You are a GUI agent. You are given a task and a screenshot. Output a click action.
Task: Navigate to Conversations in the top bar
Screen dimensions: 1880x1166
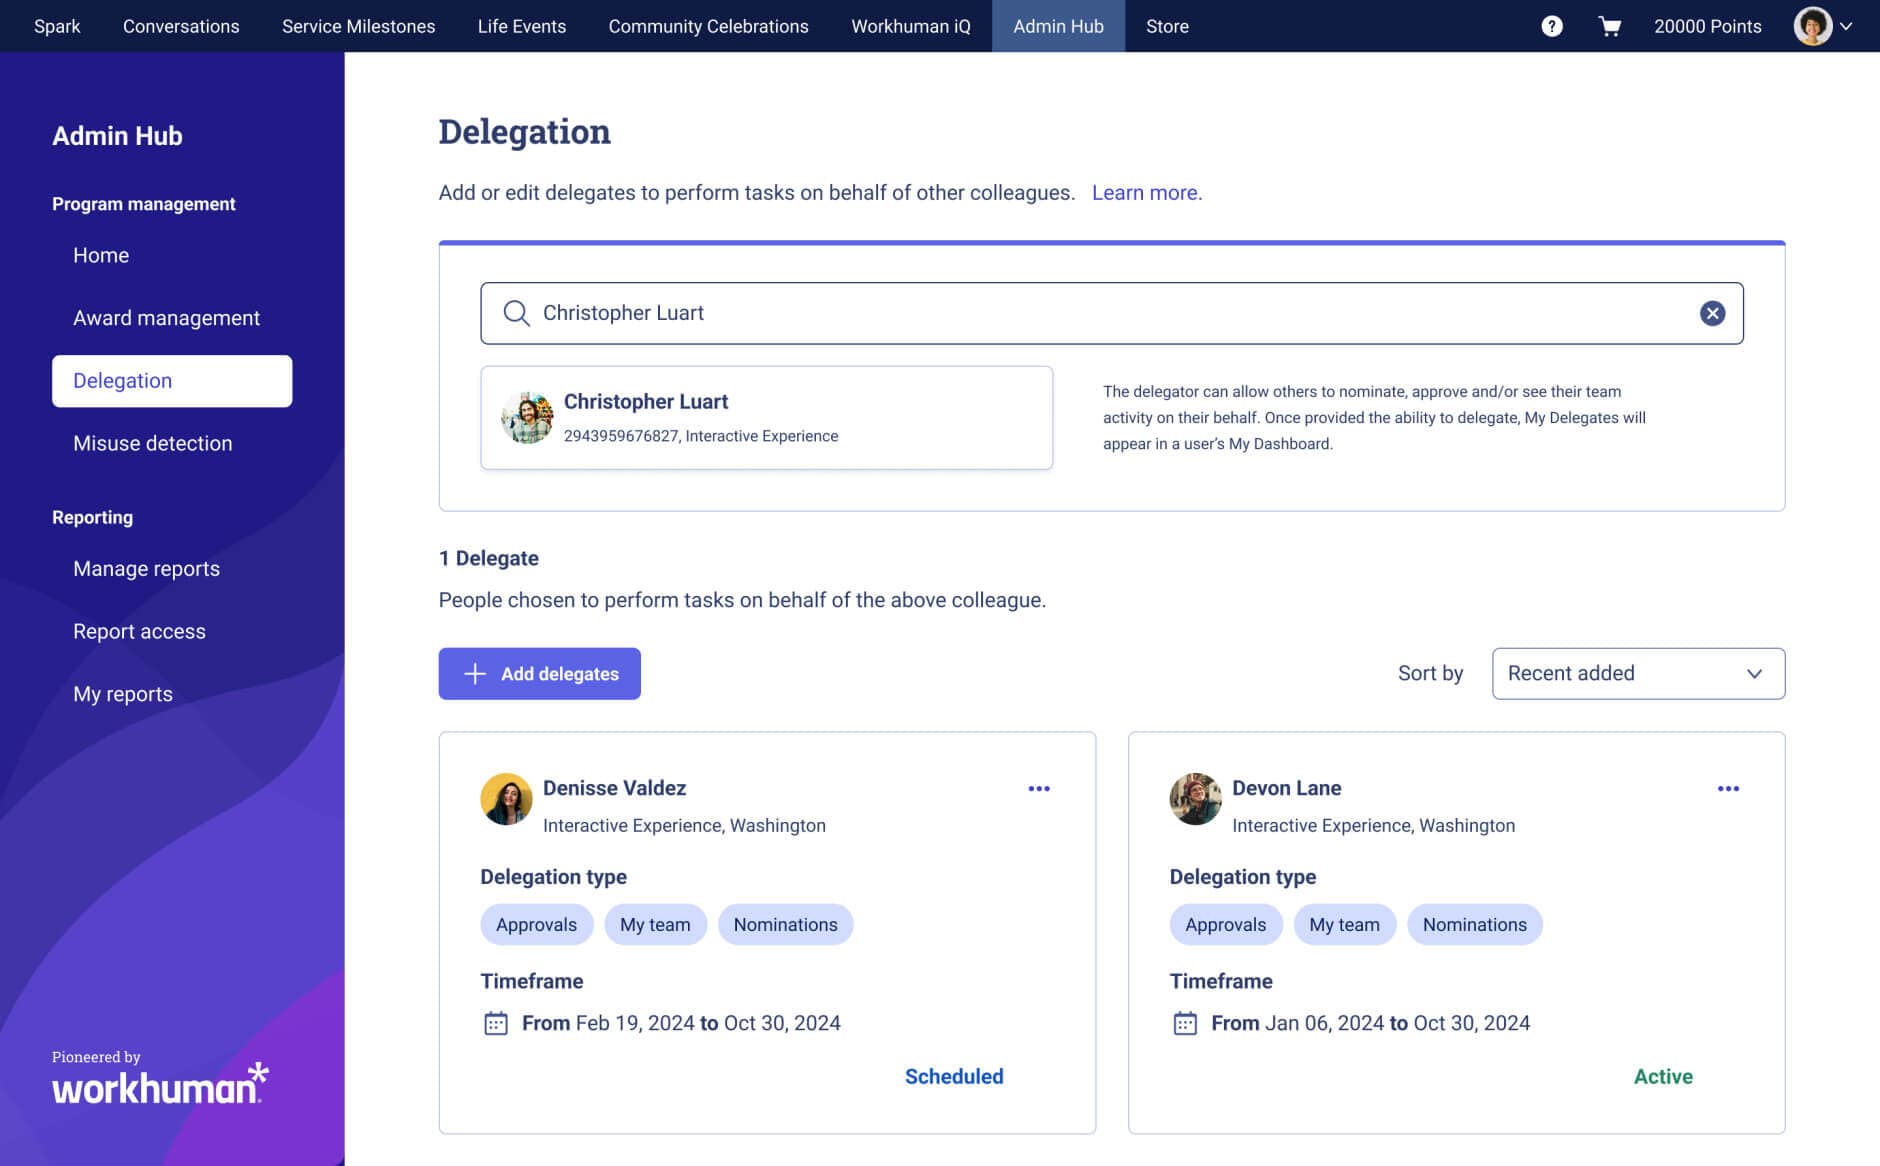click(181, 26)
